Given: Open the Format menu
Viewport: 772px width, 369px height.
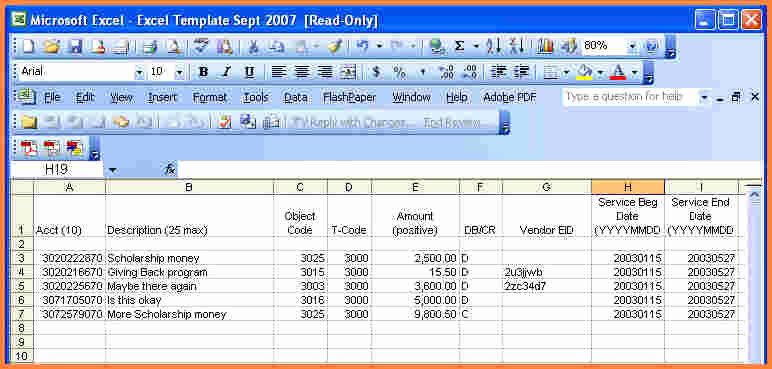Looking at the screenshot, I should pos(210,98).
